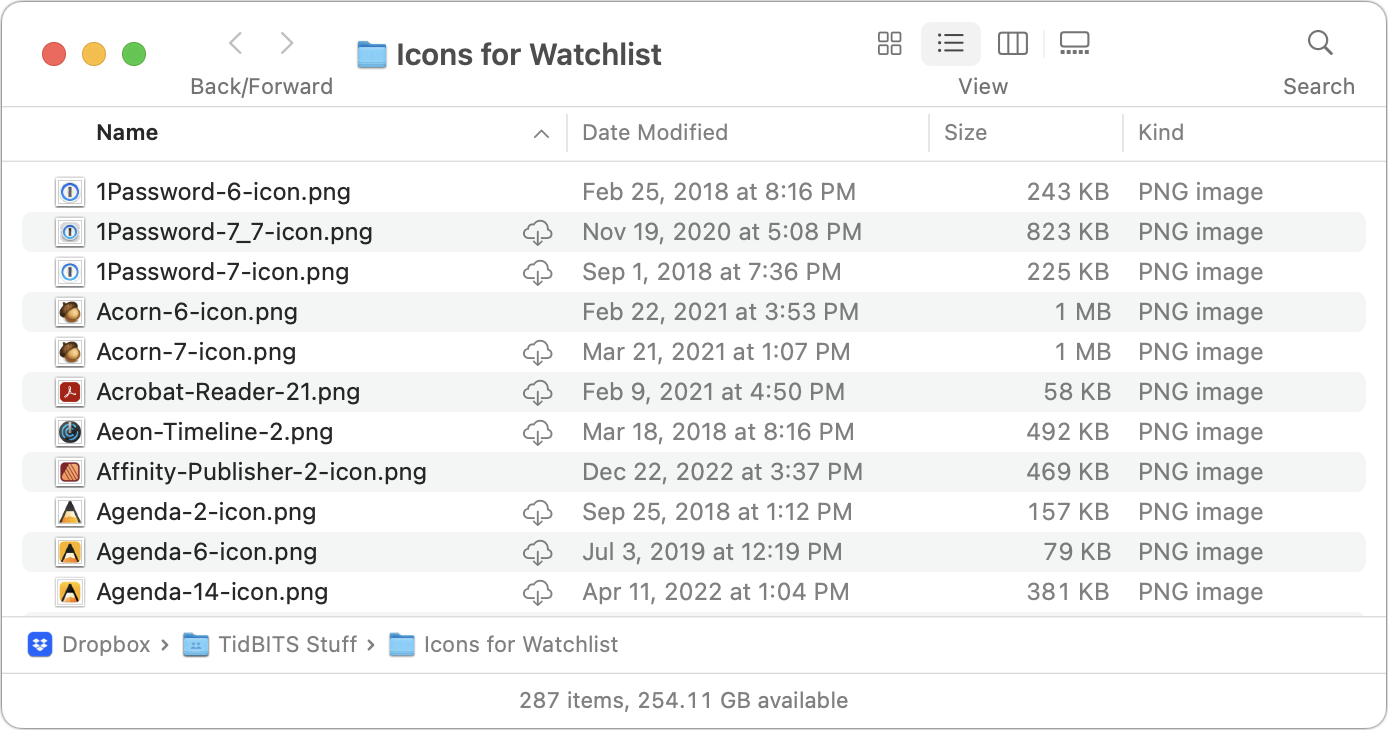
Task: Select Affinity-Publisher-2-icon.png file
Action: [x=261, y=472]
